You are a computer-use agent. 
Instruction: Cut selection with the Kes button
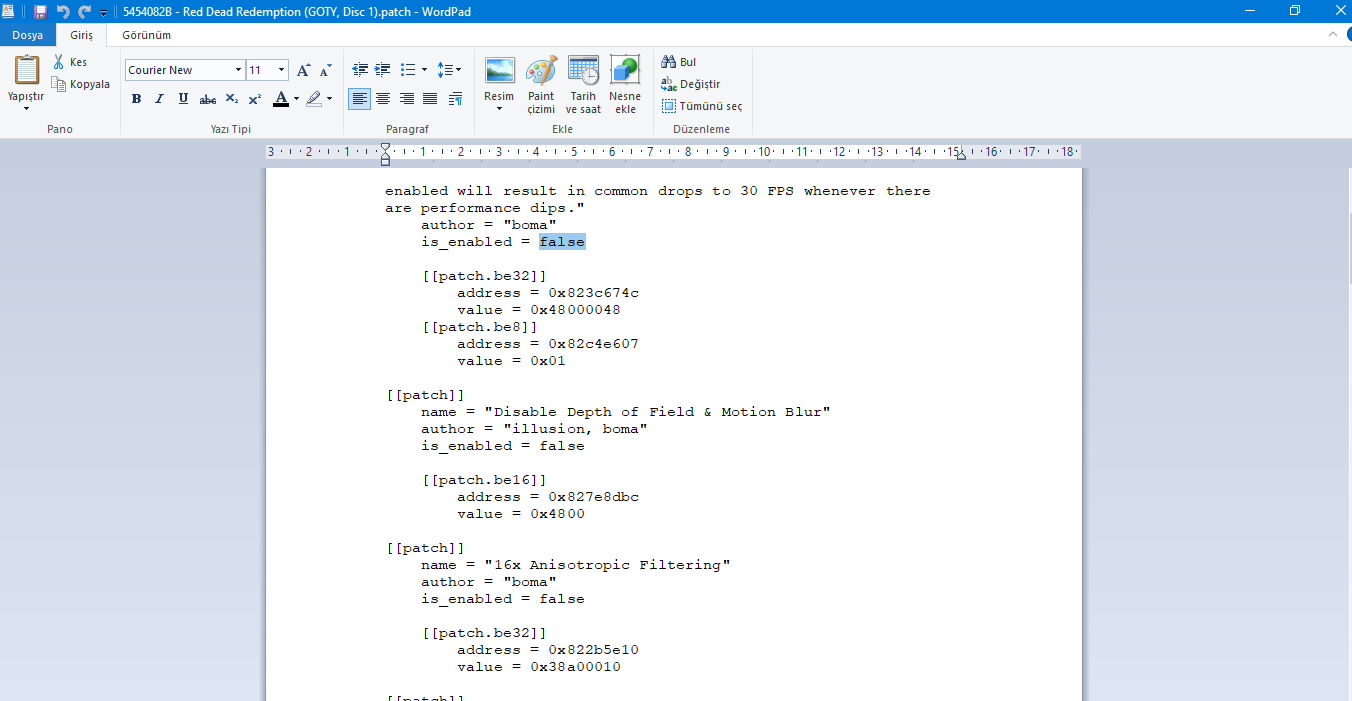70,62
